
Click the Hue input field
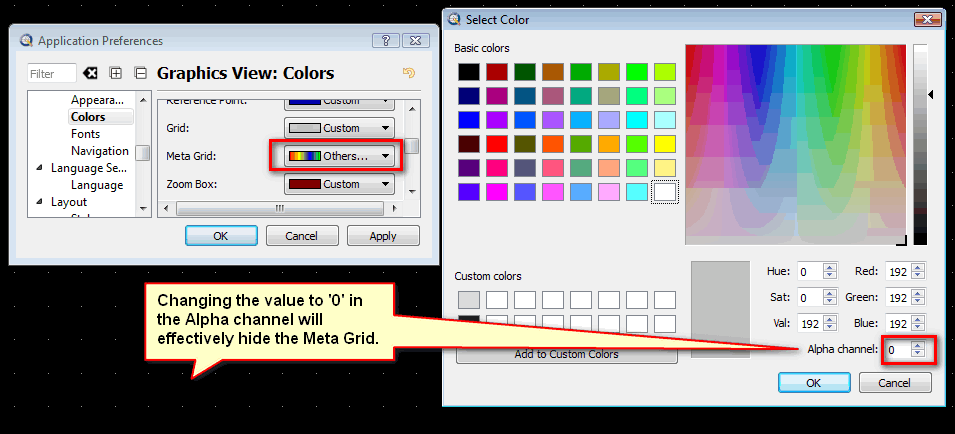click(x=809, y=271)
